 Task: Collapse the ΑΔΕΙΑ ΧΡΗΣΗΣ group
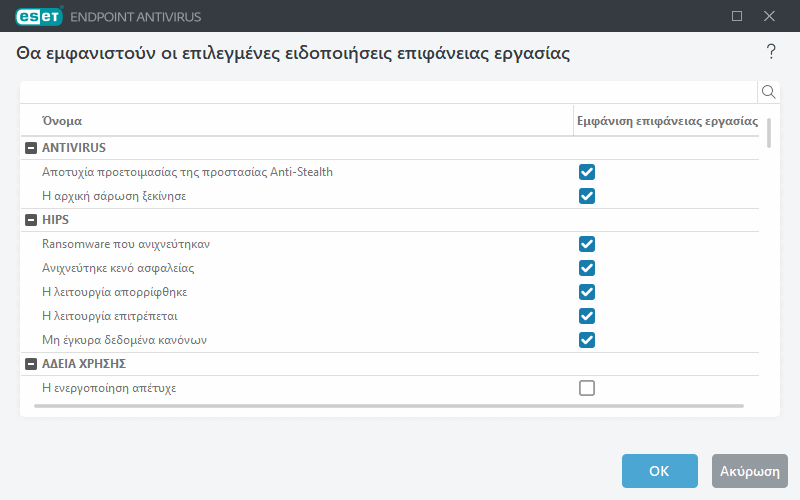31,364
